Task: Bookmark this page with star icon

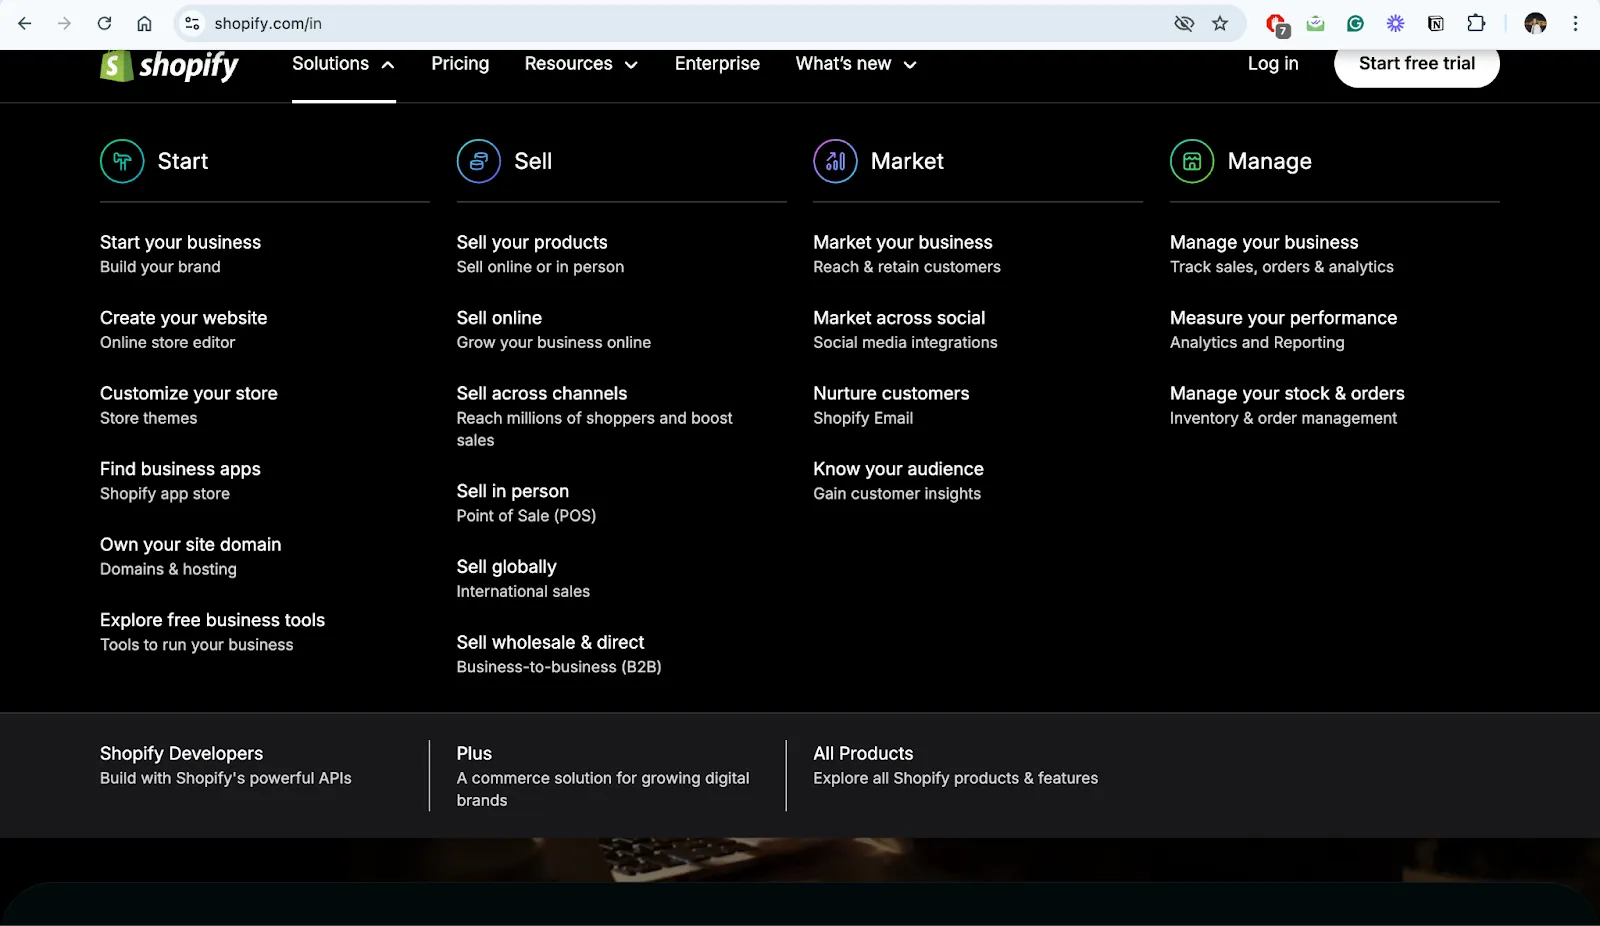Action: (1220, 23)
